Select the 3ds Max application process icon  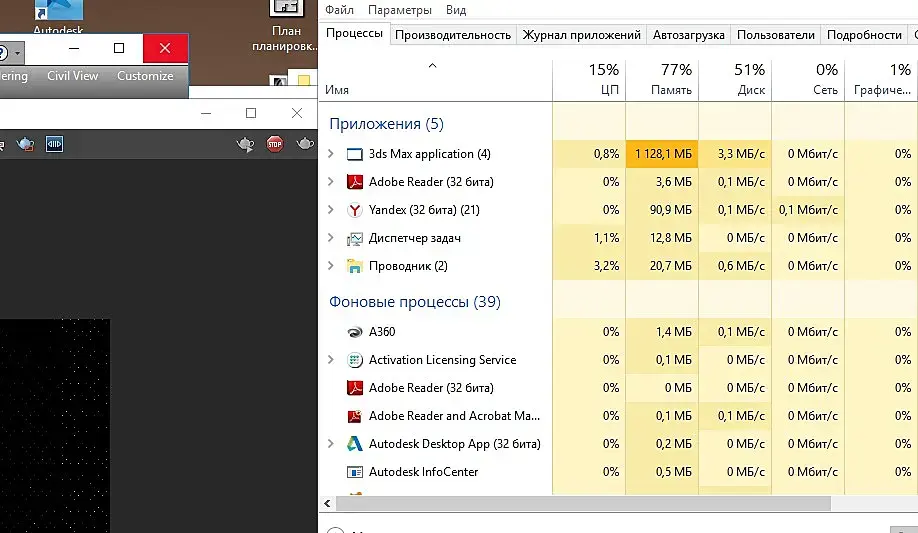tap(354, 154)
